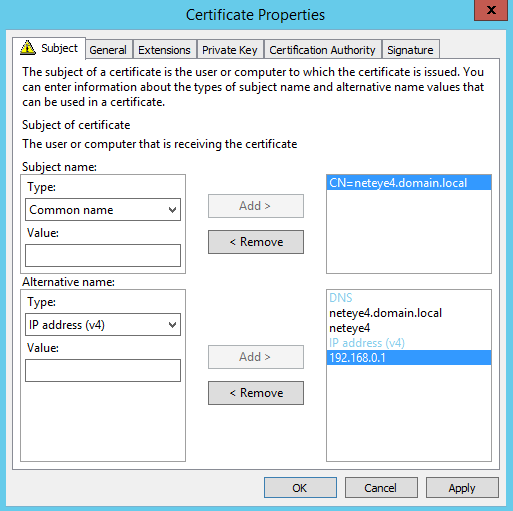The width and height of the screenshot is (513, 511).
Task: Open the Certification Authority tab
Action: [x=322, y=50]
